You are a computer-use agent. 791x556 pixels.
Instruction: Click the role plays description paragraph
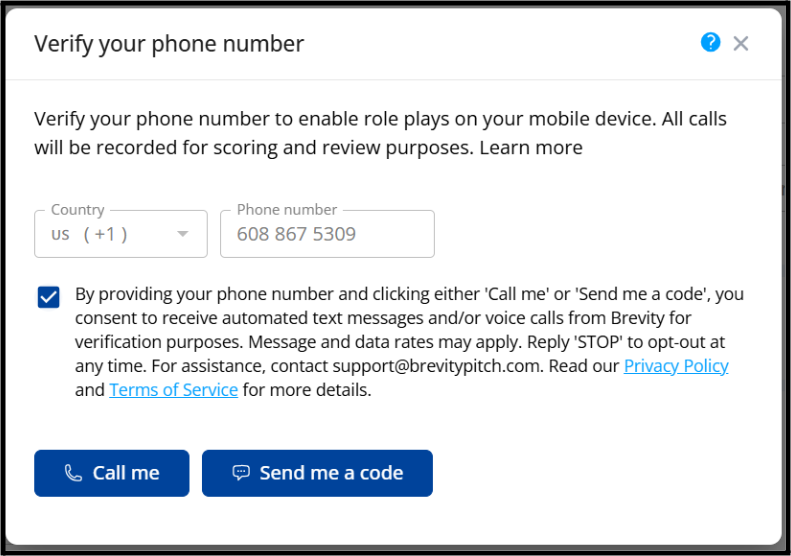tap(380, 133)
